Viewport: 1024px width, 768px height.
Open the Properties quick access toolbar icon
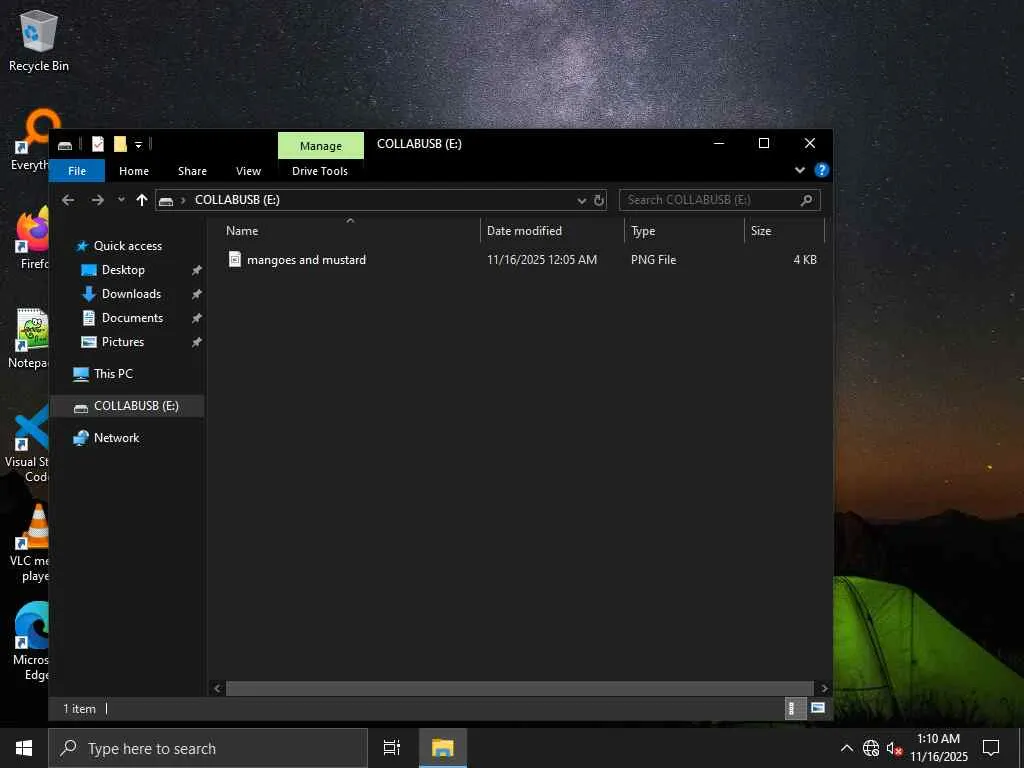pyautogui.click(x=98, y=144)
